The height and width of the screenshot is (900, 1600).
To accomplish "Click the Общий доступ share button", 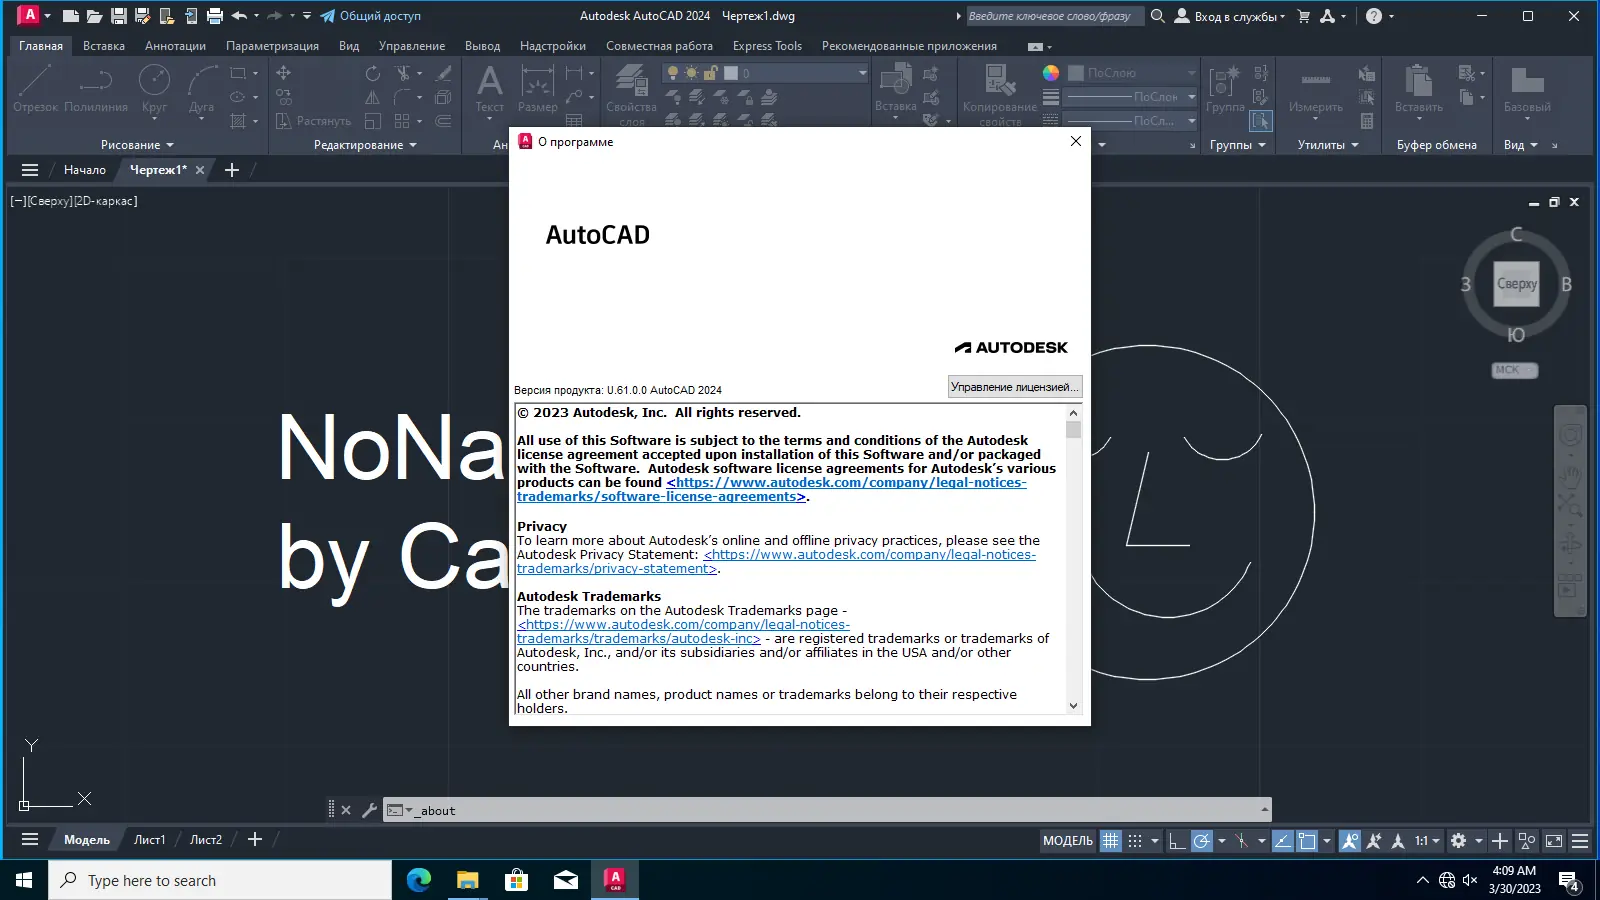I will (370, 16).
